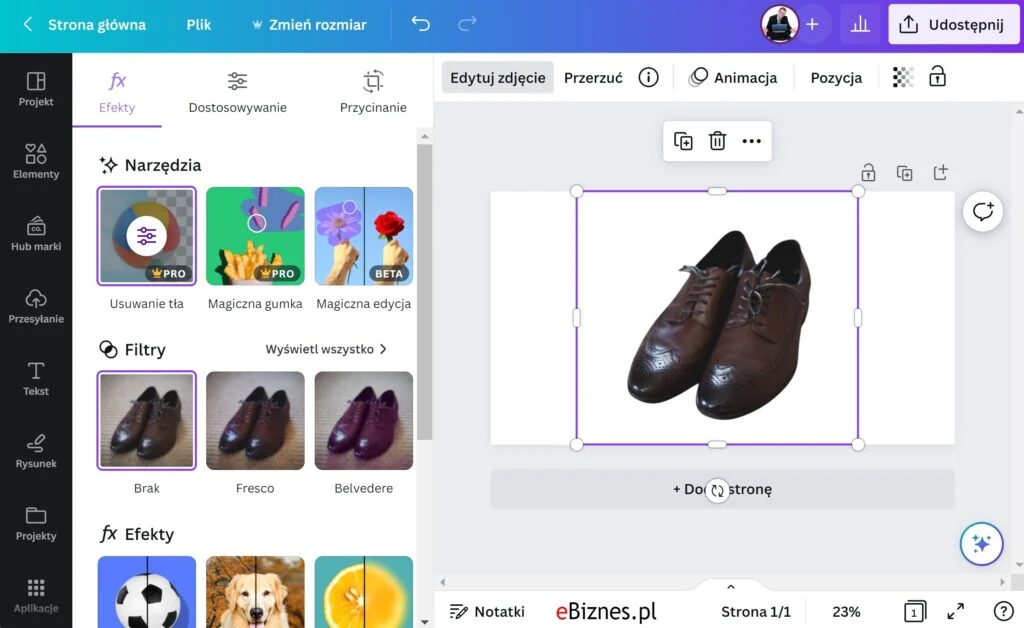This screenshot has width=1024, height=628.
Task: Choose the soccer ball effect thumbnail
Action: pyautogui.click(x=146, y=591)
